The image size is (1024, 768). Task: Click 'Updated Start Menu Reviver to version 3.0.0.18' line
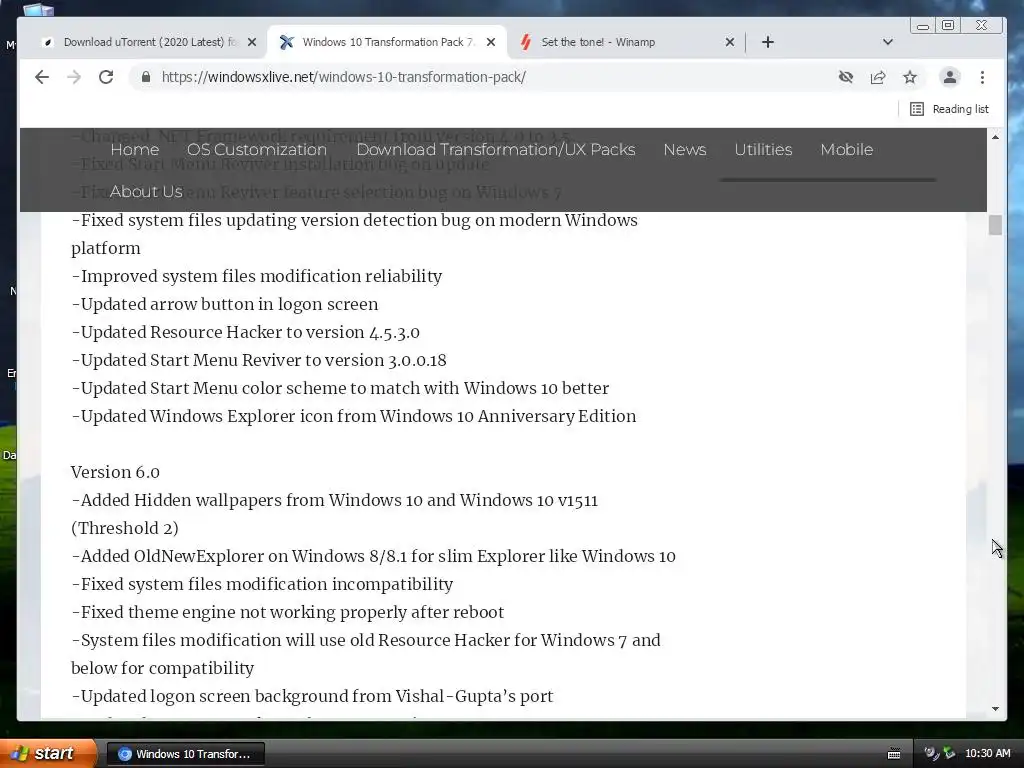click(259, 360)
